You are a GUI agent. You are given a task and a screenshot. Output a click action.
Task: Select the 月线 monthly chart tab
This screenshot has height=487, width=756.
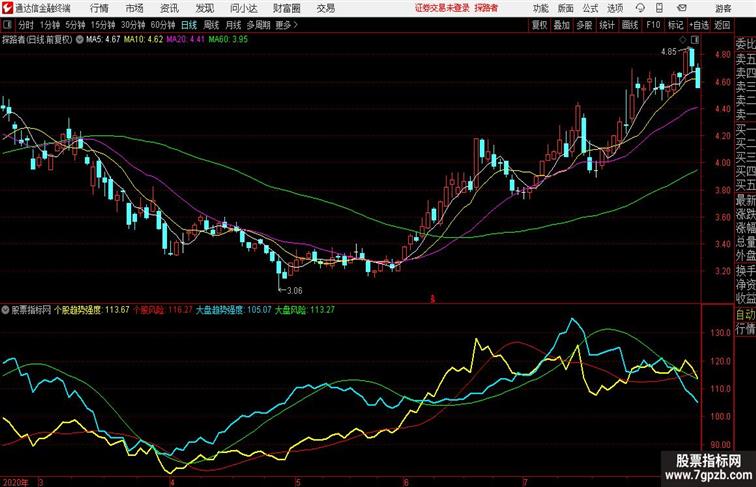coord(233,25)
